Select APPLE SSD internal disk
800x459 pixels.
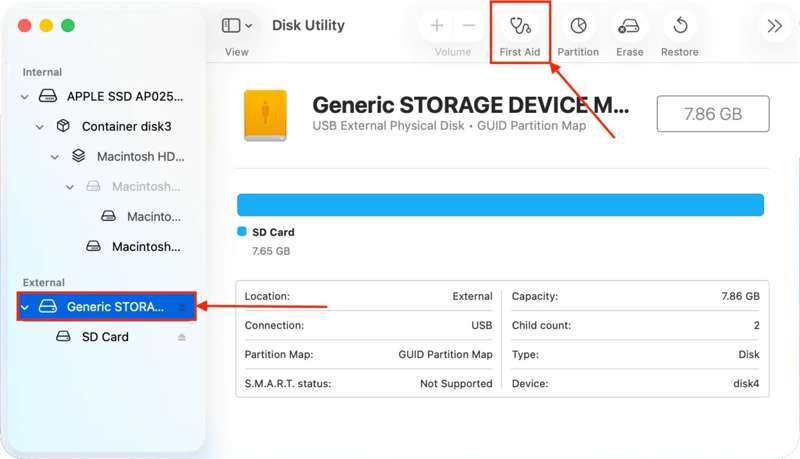125,97
